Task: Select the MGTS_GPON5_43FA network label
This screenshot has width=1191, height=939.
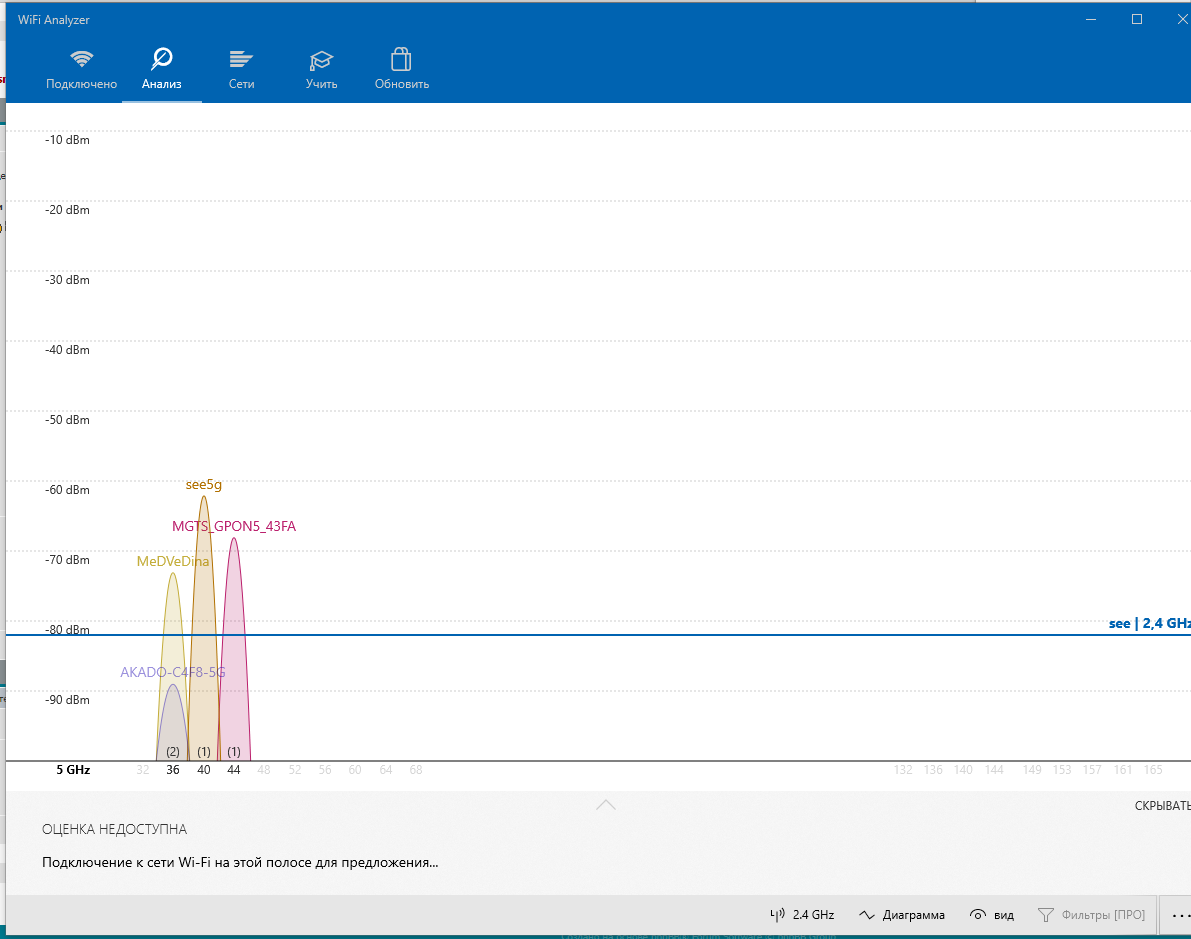Action: pyautogui.click(x=234, y=526)
